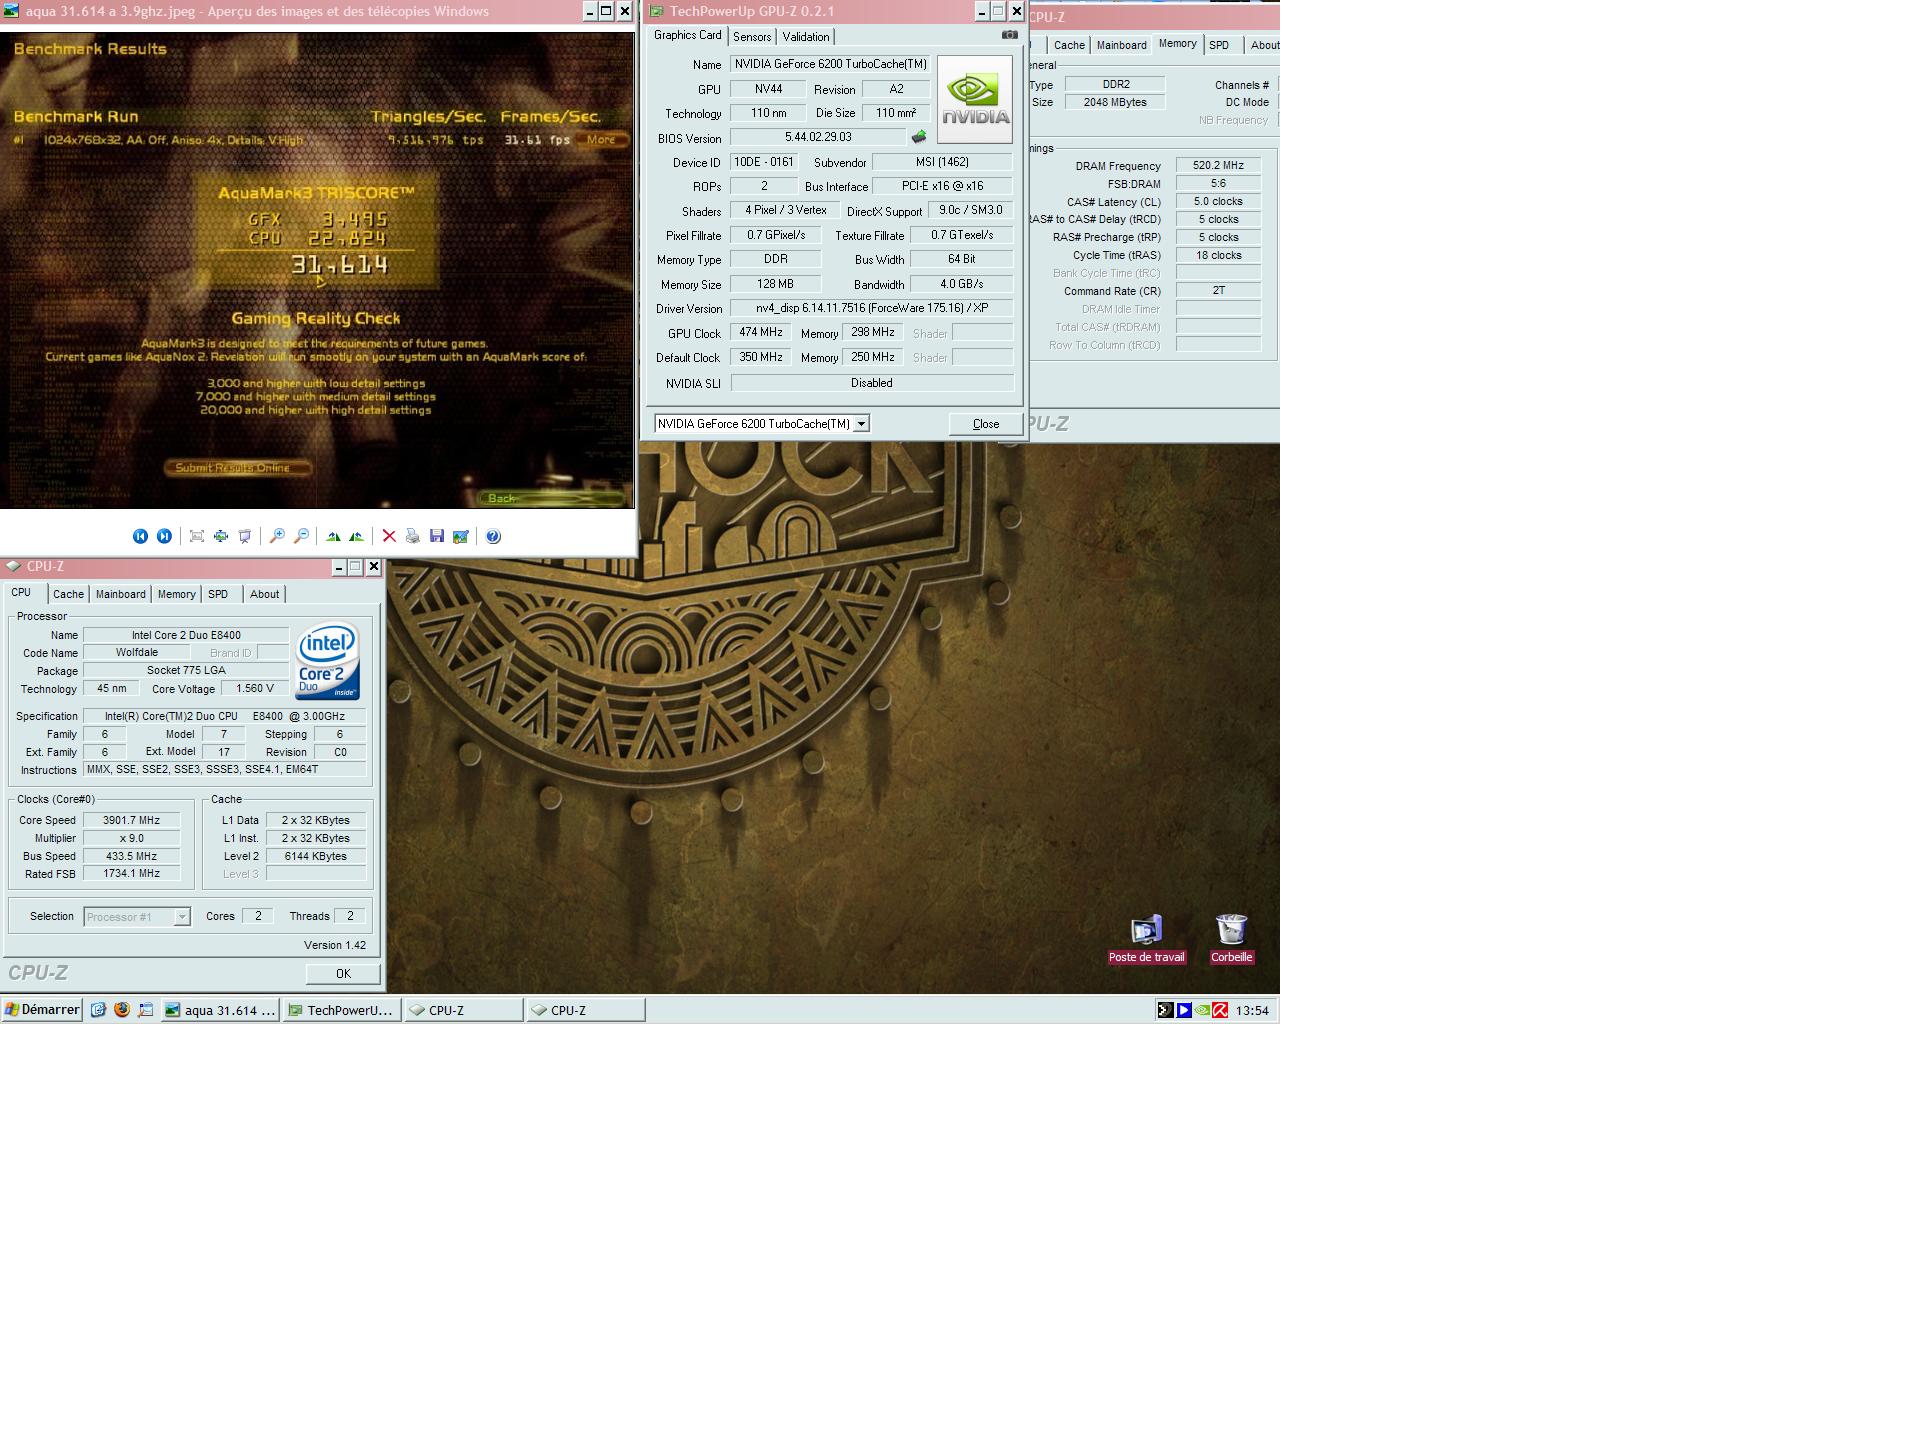Open the GPU selection dropdown in GPU-Z
Image resolution: width=1920 pixels, height=1440 pixels.
862,424
